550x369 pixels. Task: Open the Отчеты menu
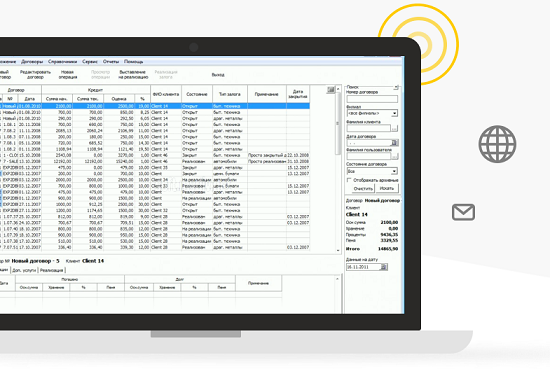click(111, 62)
